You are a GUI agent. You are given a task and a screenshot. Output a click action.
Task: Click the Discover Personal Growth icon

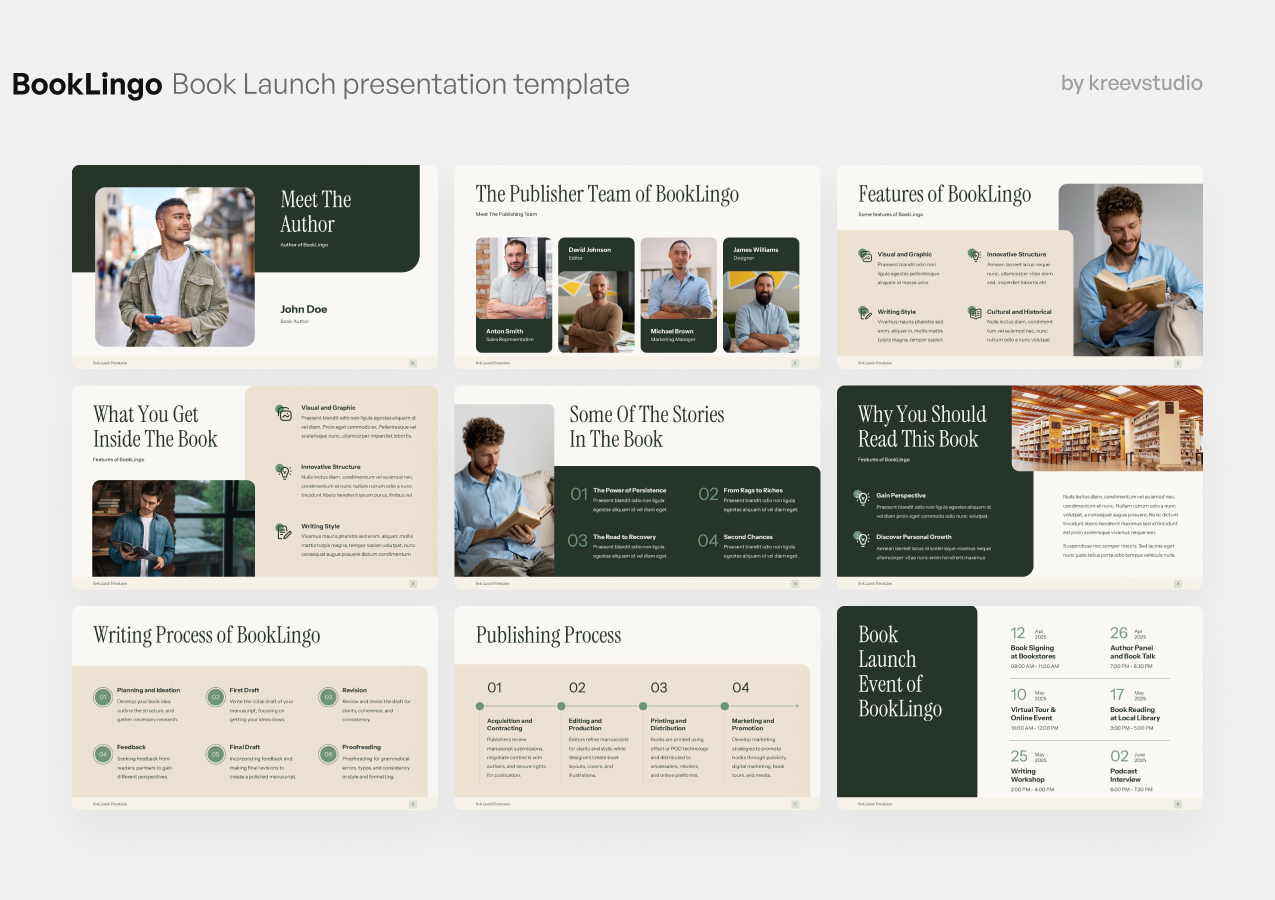pyautogui.click(x=863, y=538)
